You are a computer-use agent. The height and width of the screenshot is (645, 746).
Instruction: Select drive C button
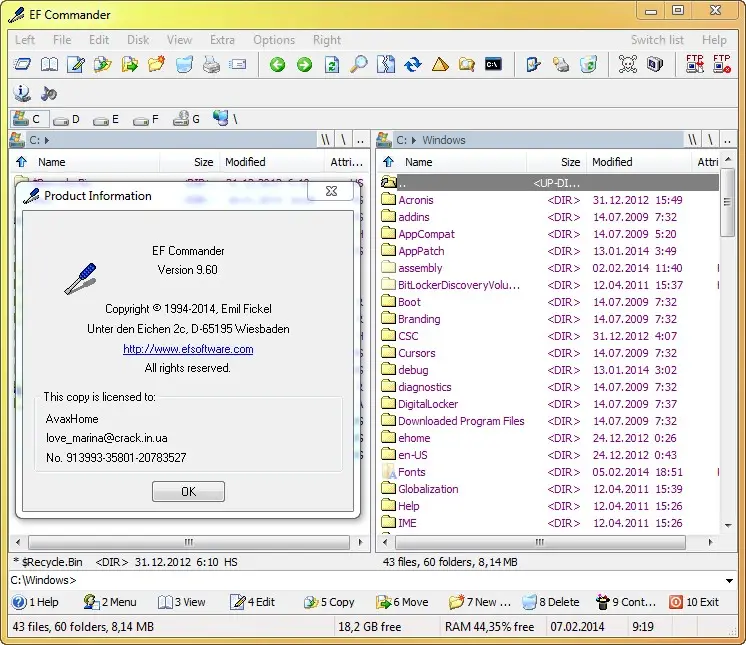click(29, 119)
